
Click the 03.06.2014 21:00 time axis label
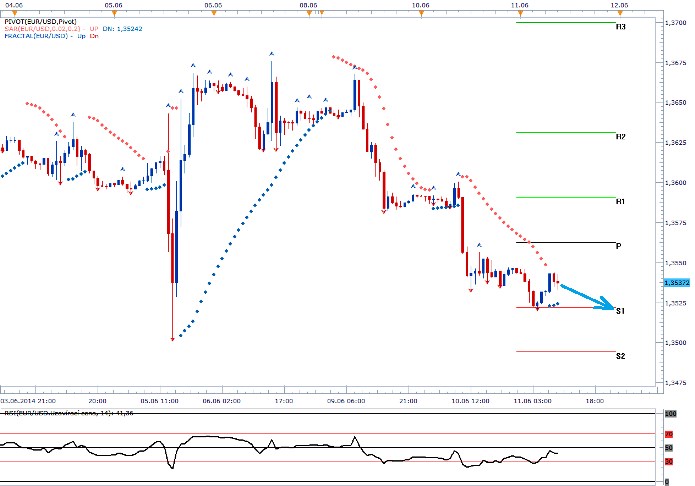[x=28, y=400]
